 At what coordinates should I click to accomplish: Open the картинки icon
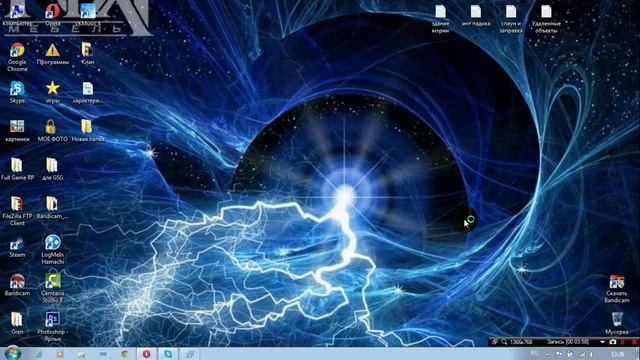point(17,130)
